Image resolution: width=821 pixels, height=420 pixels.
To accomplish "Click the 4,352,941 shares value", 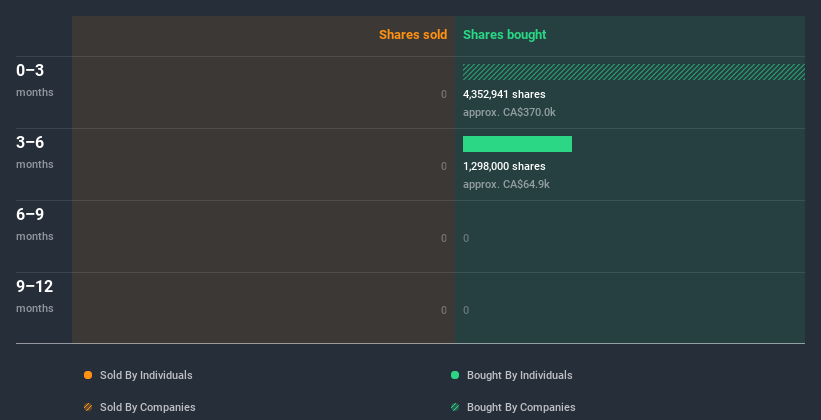I will [x=504, y=94].
